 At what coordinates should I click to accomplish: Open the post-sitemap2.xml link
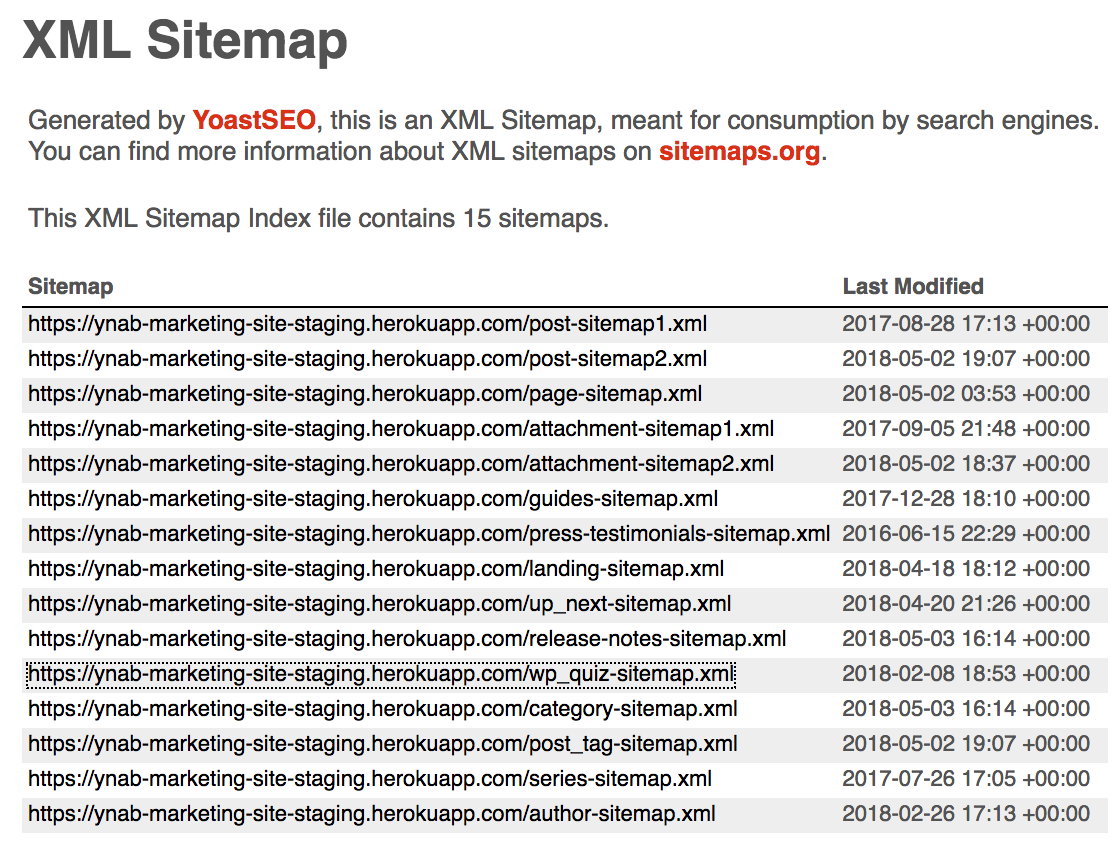[367, 359]
